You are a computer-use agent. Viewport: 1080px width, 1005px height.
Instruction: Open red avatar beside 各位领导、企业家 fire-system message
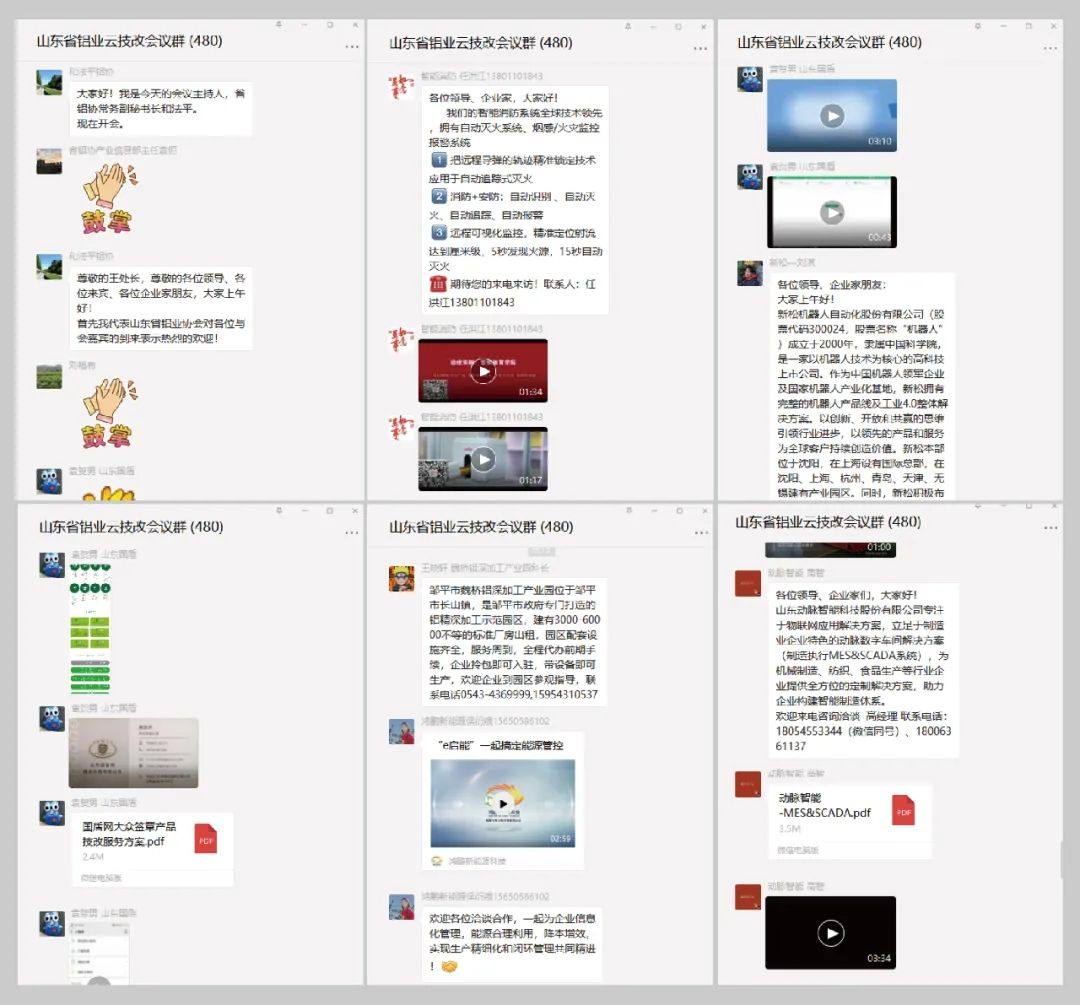coord(401,87)
